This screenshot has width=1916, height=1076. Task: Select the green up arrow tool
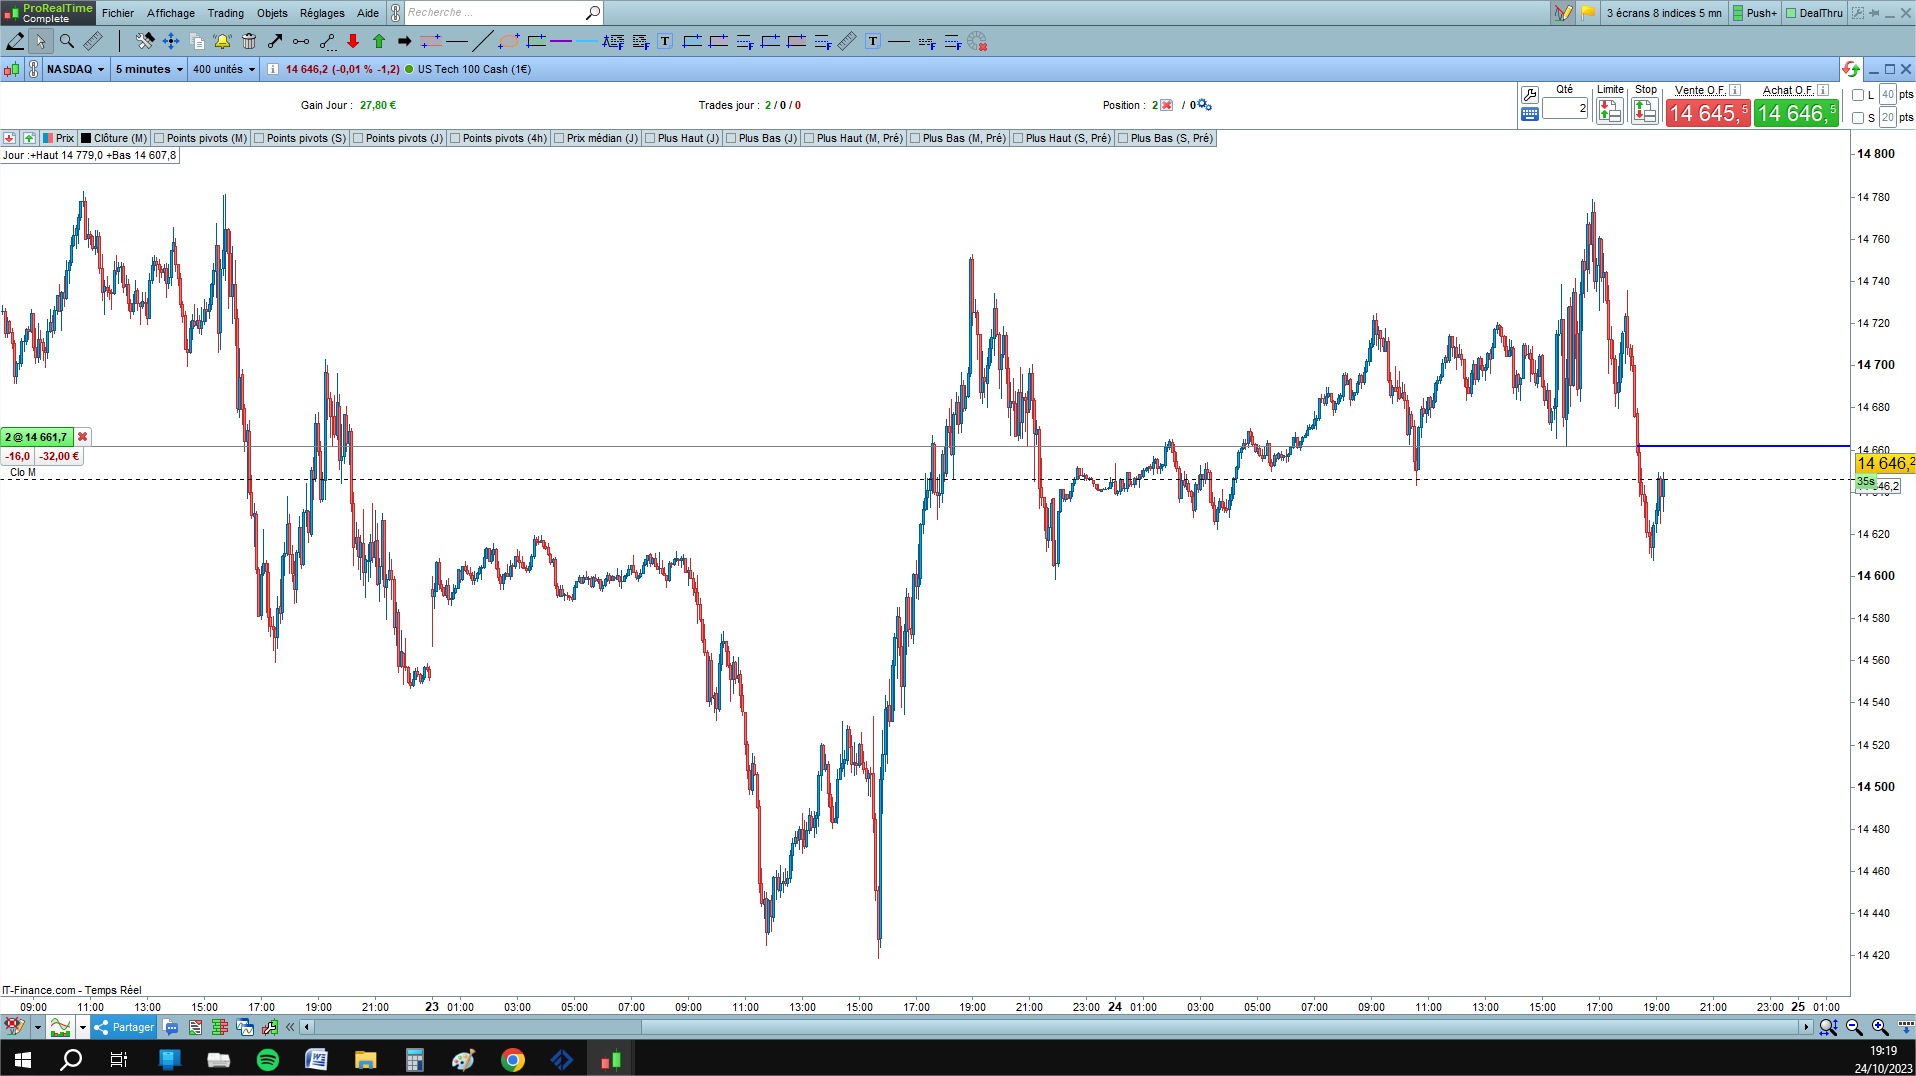pyautogui.click(x=379, y=41)
